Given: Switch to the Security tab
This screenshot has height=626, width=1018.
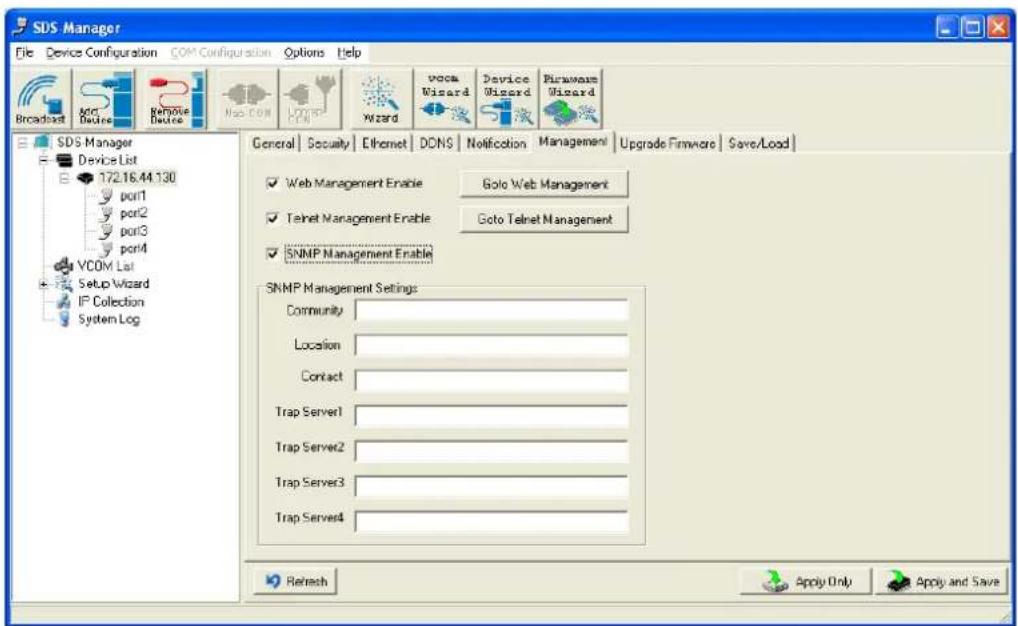Looking at the screenshot, I should (x=328, y=144).
